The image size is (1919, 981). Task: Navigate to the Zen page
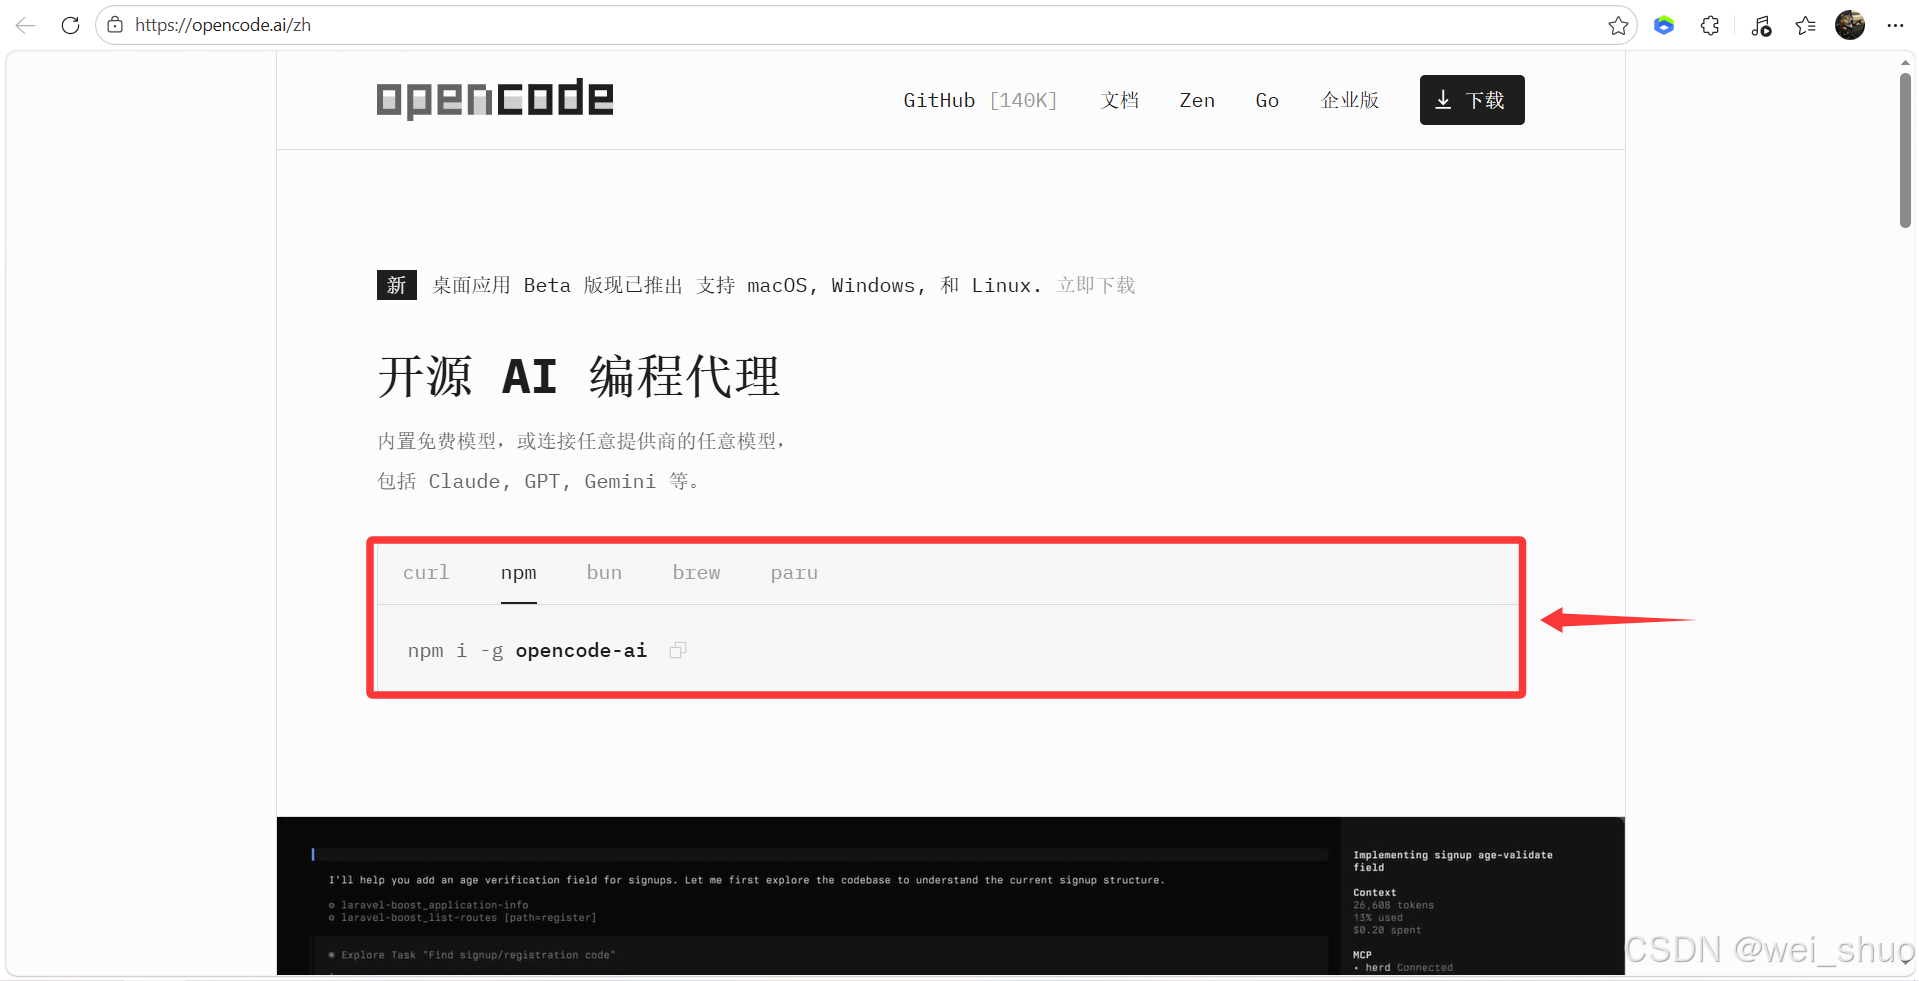1197,100
